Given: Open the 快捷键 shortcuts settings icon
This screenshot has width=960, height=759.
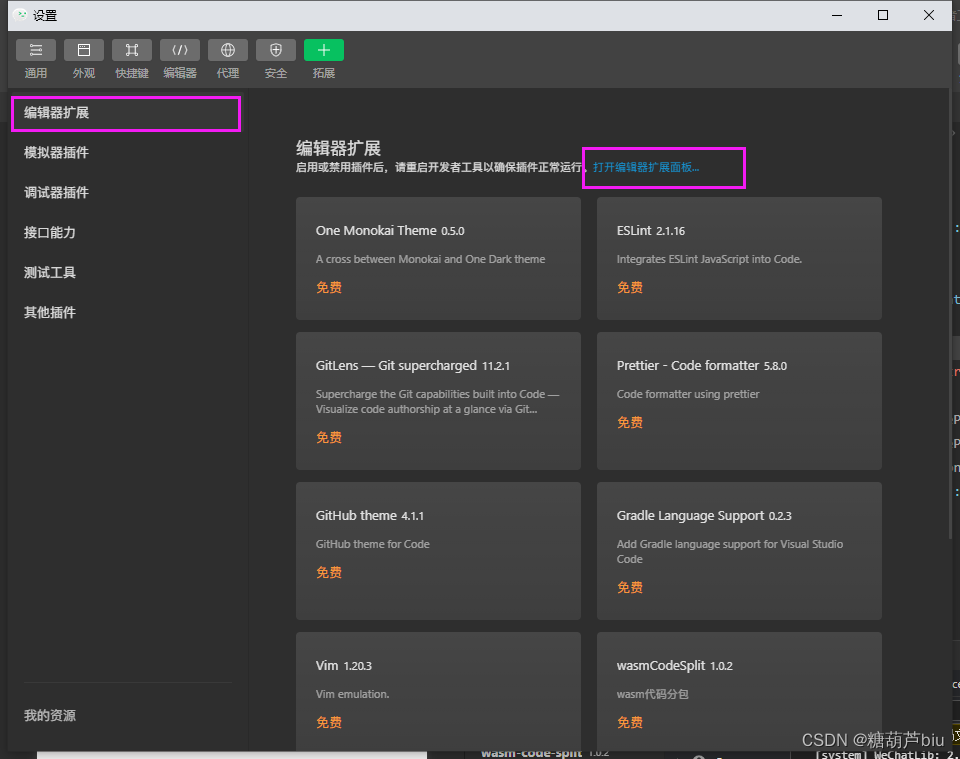Looking at the screenshot, I should pos(132,50).
